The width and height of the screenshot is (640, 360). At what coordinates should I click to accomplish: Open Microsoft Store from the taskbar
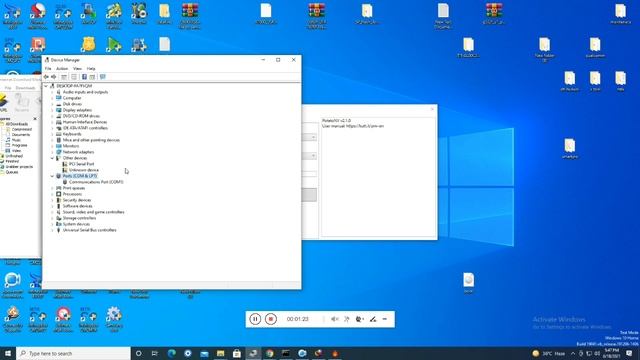237,353
